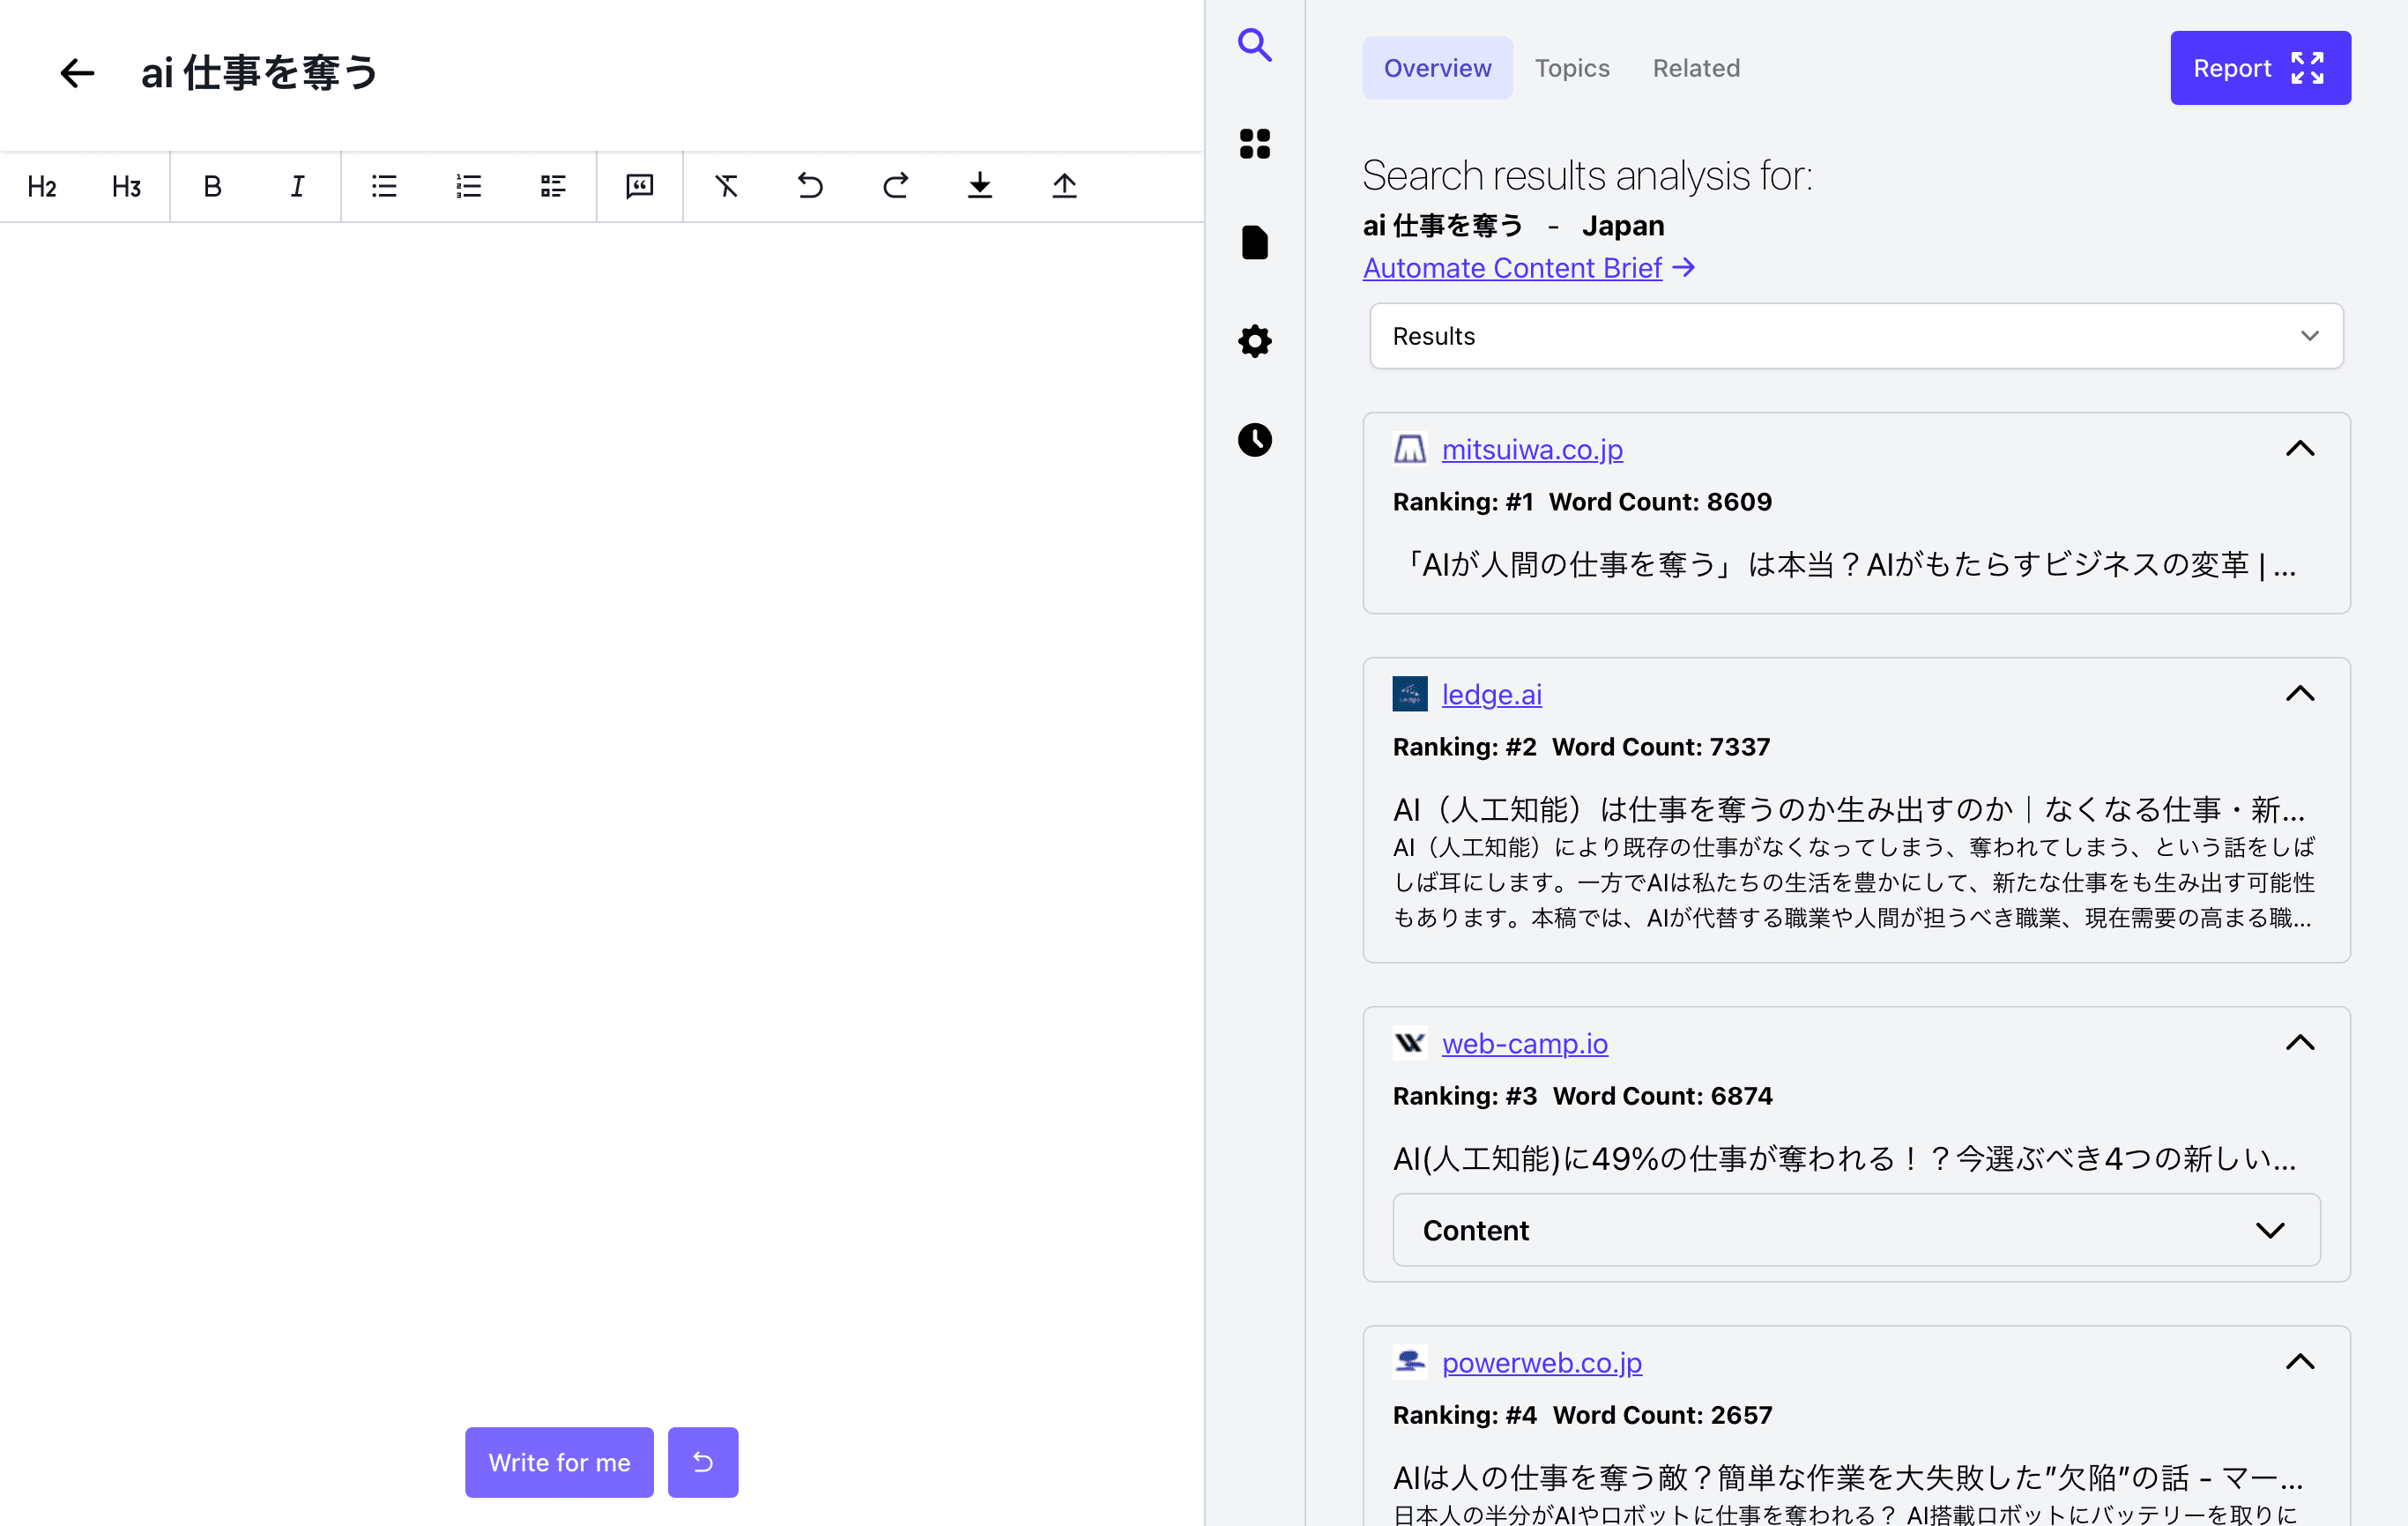Click the Write for me button
Screen dimensions: 2408x1526
click(x=559, y=1461)
